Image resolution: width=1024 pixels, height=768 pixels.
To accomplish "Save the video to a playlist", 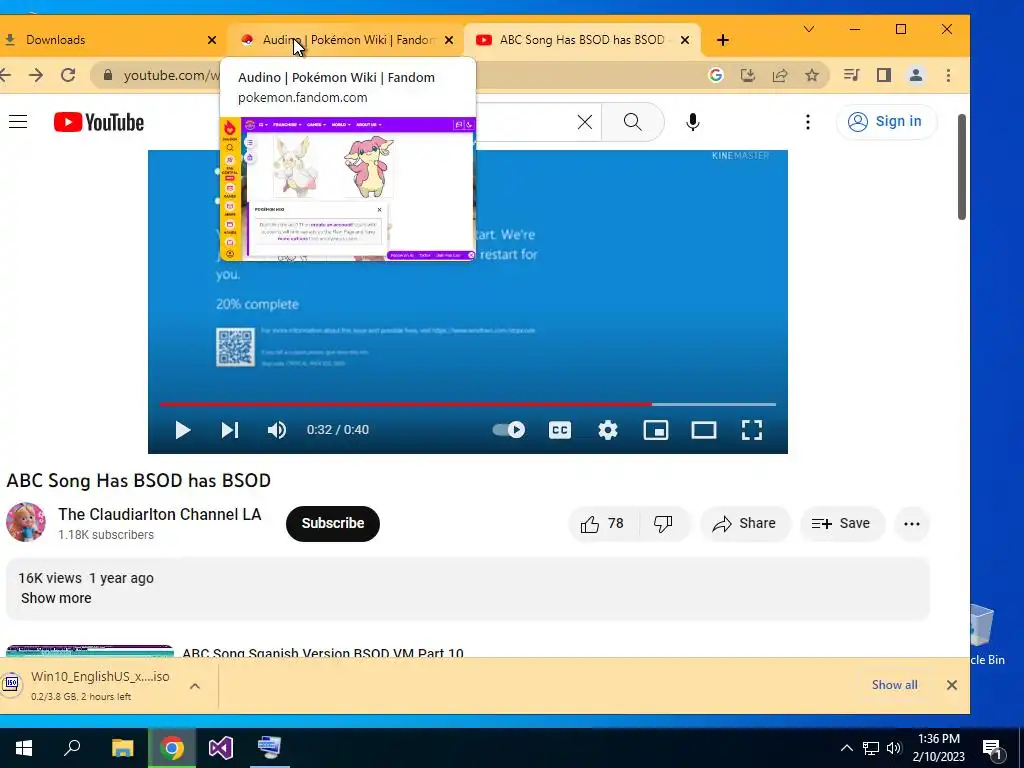I will (841, 524).
